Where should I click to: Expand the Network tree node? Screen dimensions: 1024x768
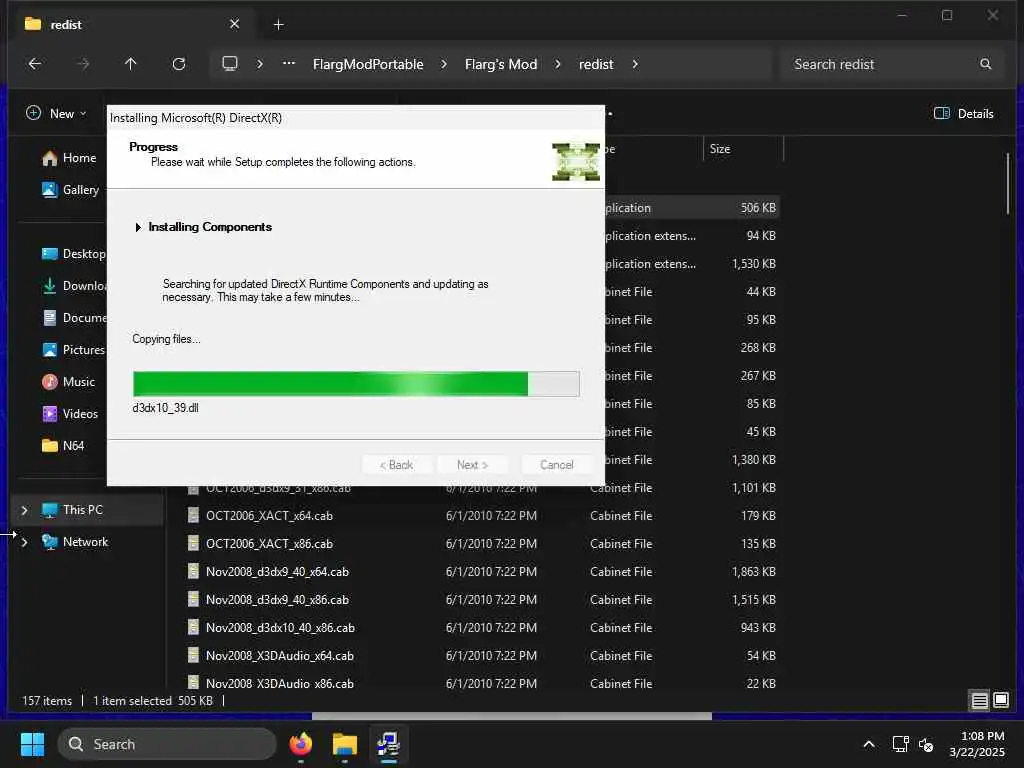click(24, 542)
